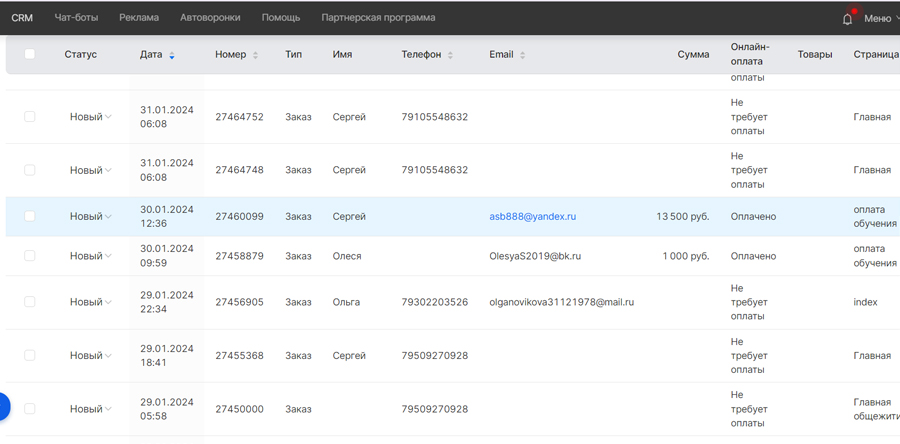Go to Автоворонки in the top navigation

[x=210, y=18]
